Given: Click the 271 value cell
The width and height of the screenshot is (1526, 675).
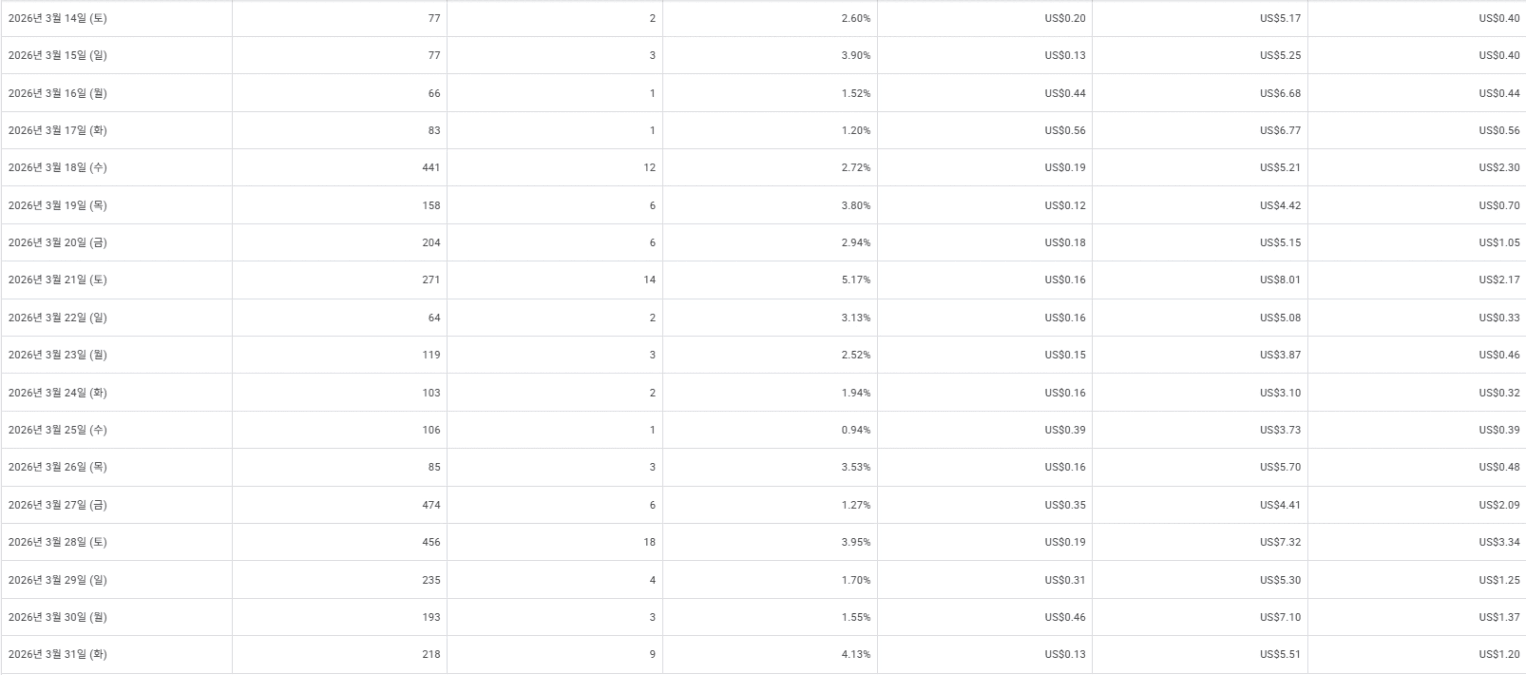Looking at the screenshot, I should pos(431,280).
